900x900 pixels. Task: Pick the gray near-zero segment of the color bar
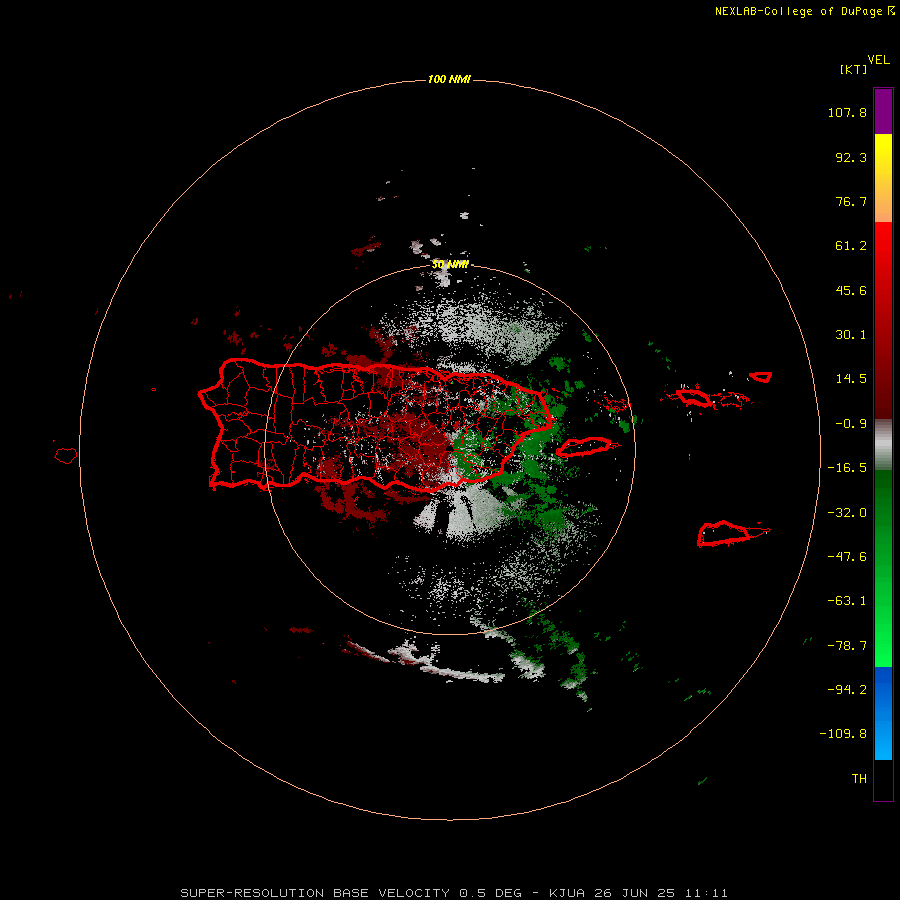coord(883,445)
